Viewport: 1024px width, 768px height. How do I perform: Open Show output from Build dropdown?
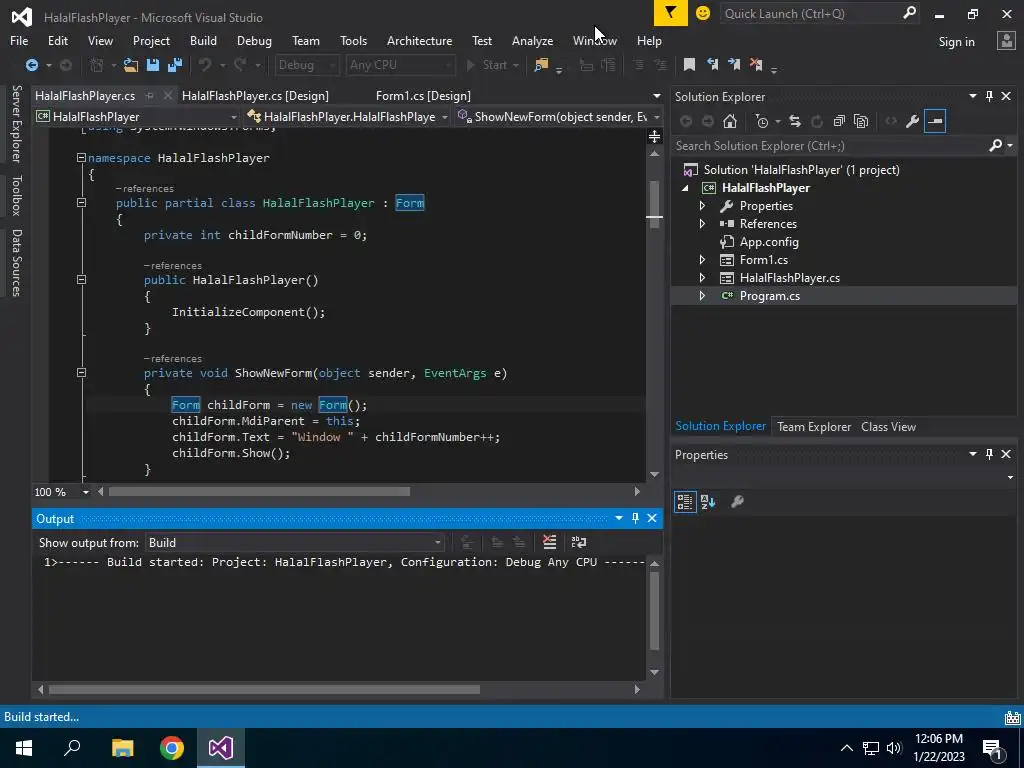[x=295, y=543]
